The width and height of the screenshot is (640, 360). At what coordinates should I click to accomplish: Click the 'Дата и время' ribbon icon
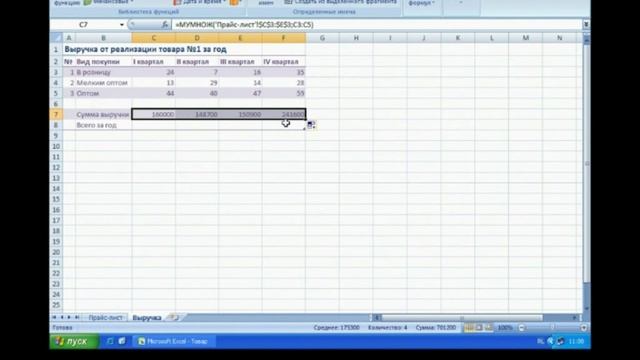(x=177, y=2)
